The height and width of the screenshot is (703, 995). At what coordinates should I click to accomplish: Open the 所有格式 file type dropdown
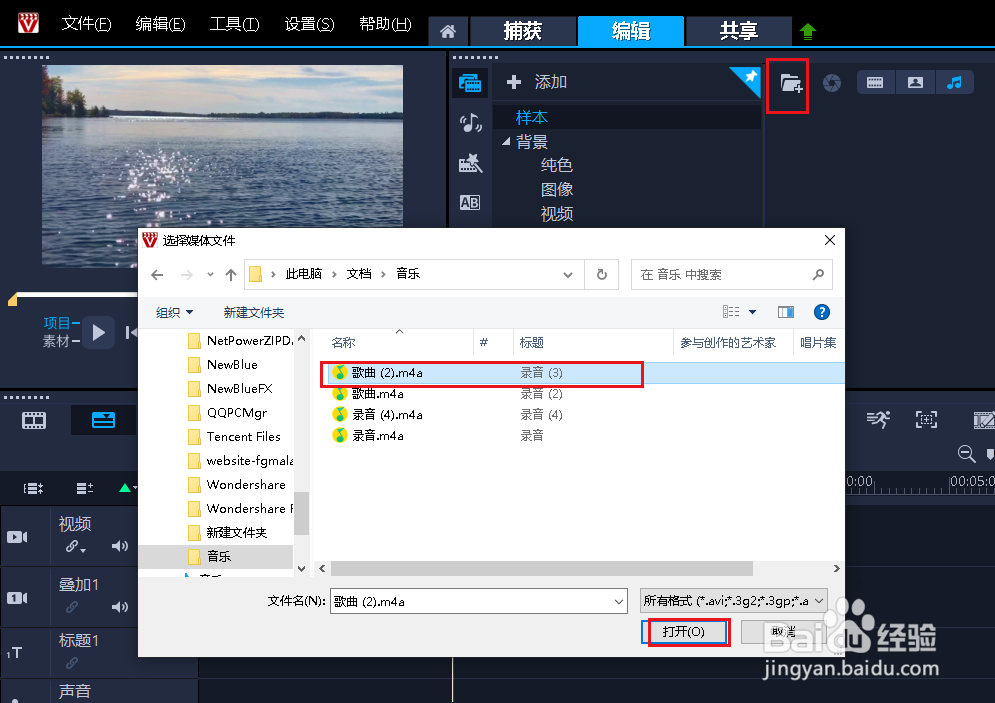pos(734,601)
